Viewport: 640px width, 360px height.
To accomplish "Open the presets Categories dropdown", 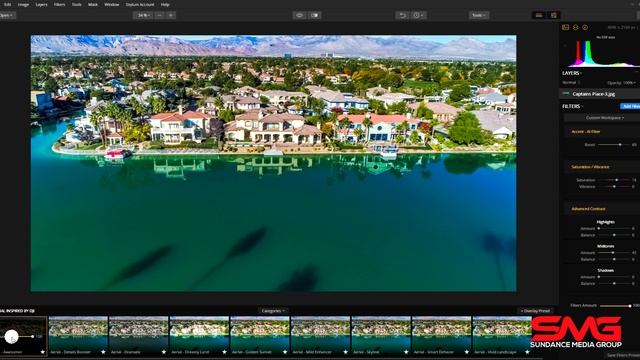I will (273, 311).
